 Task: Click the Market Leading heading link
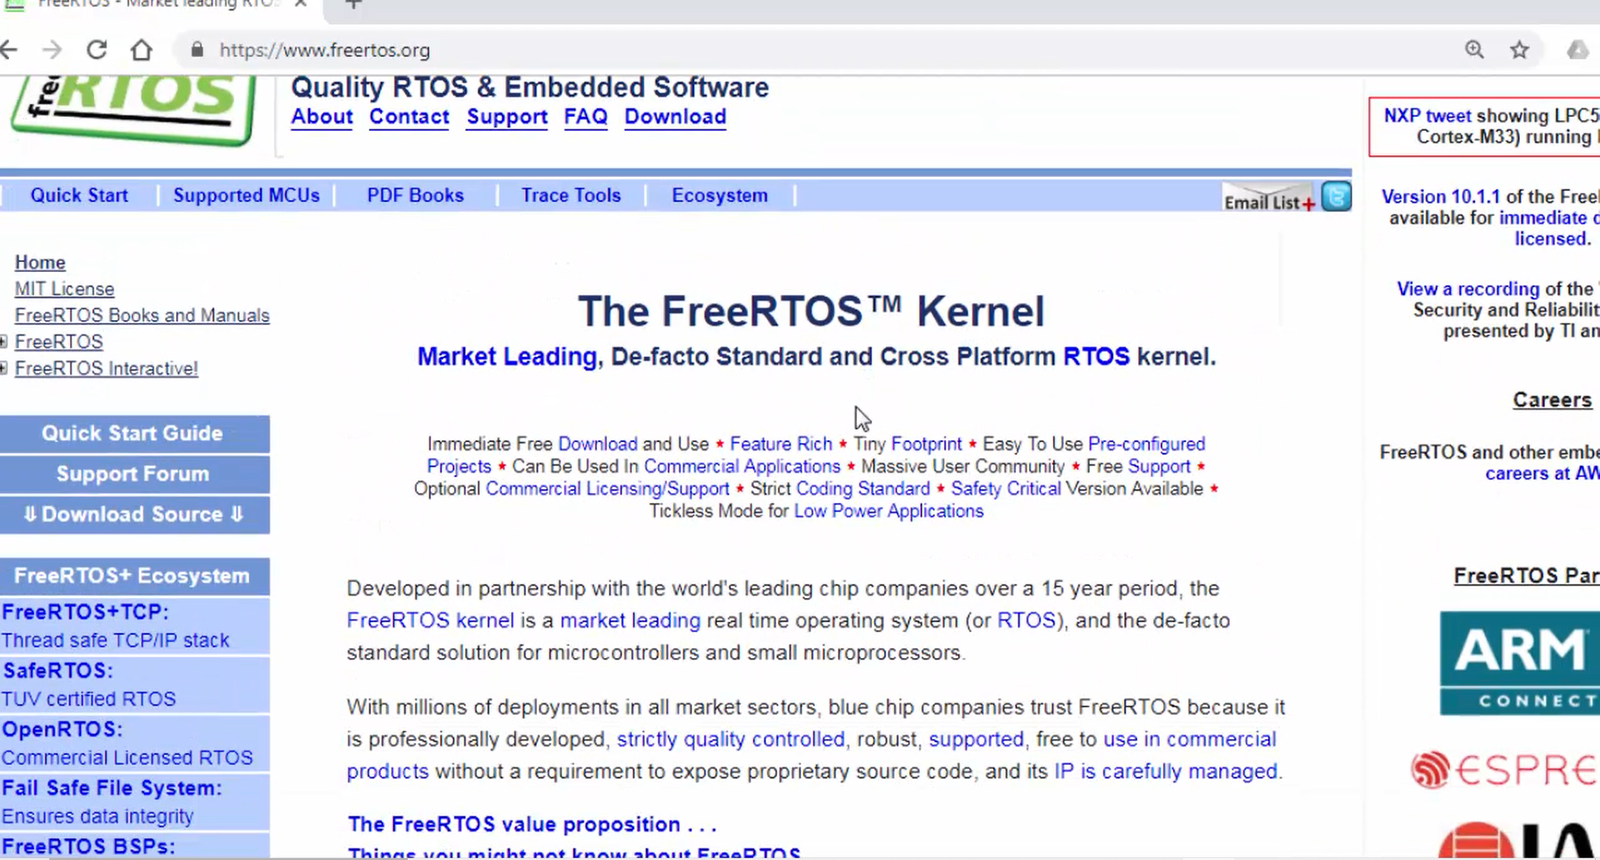(507, 357)
